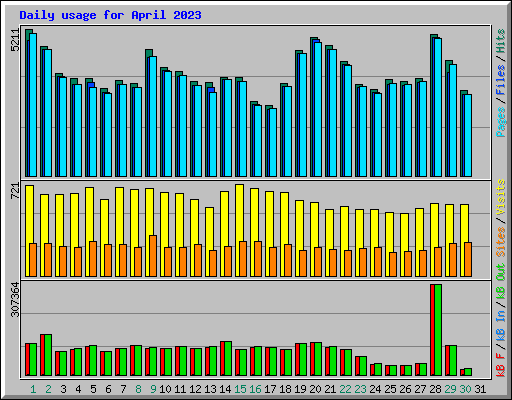Select day 31 on the x-axis
The width and height of the screenshot is (512, 400).
click(x=480, y=389)
